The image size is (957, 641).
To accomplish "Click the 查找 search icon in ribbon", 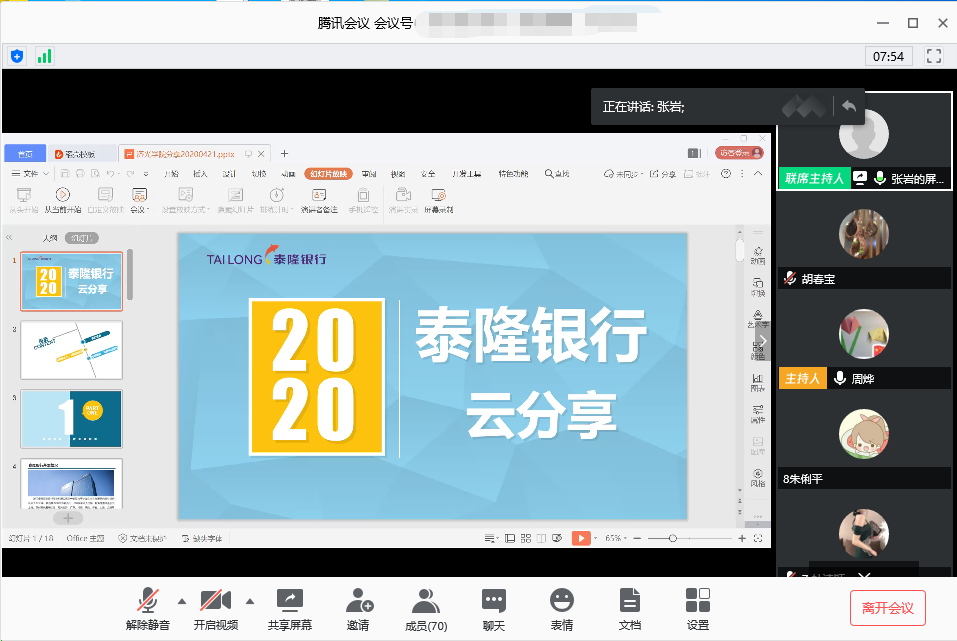I will coord(557,174).
